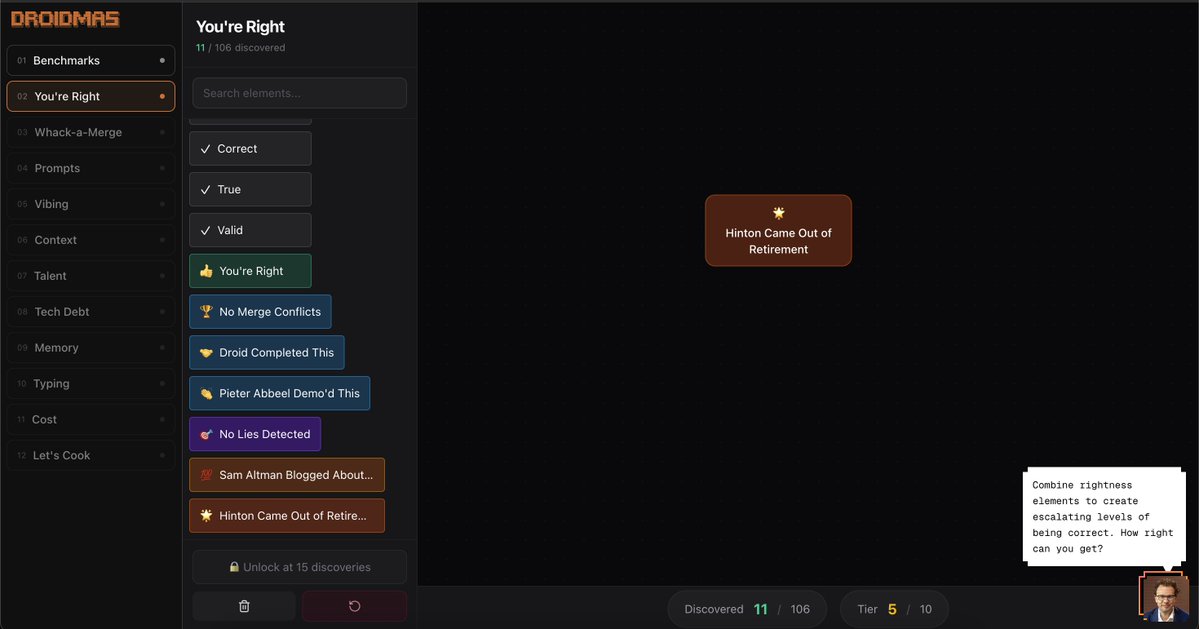Click the speech bubble hint text
The image size is (1199, 629).
coord(1103,517)
